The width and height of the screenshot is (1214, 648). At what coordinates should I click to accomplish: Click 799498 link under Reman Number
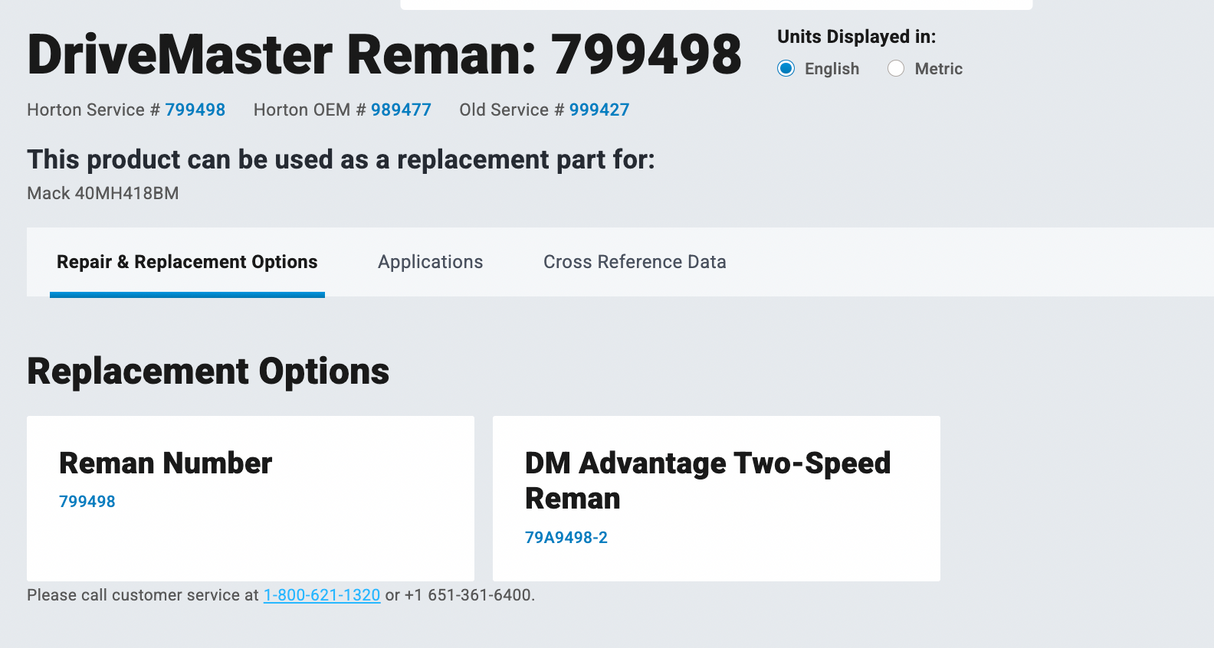pos(87,501)
